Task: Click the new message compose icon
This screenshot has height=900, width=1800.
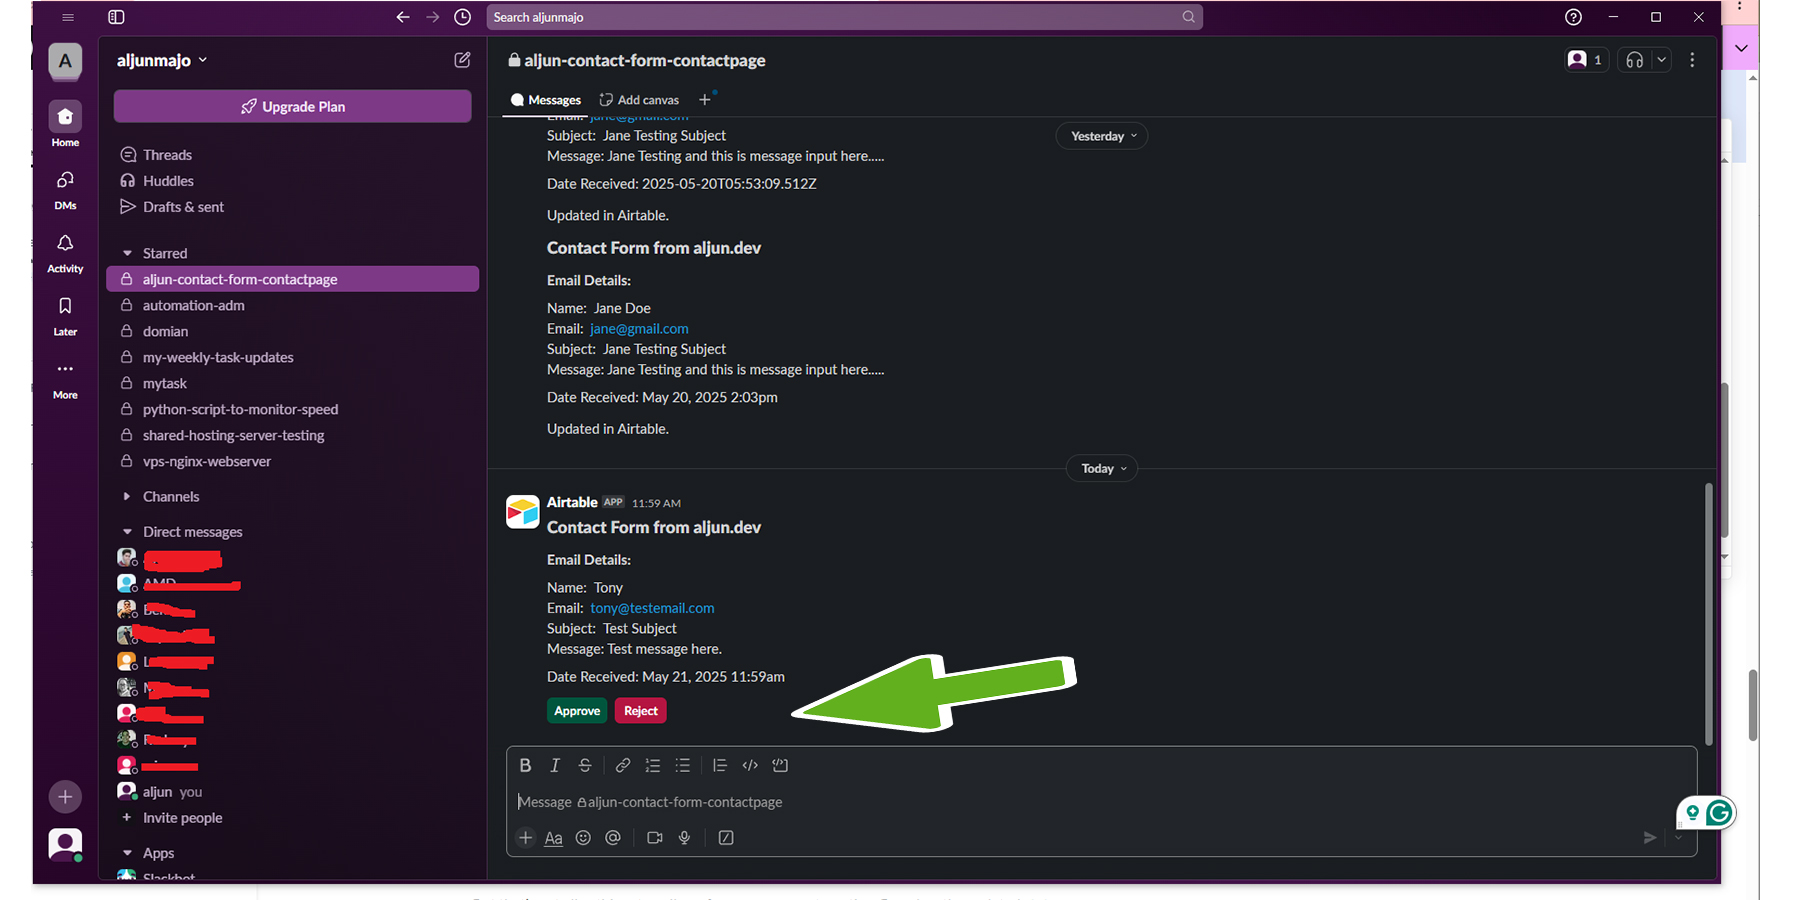Action: point(462,60)
